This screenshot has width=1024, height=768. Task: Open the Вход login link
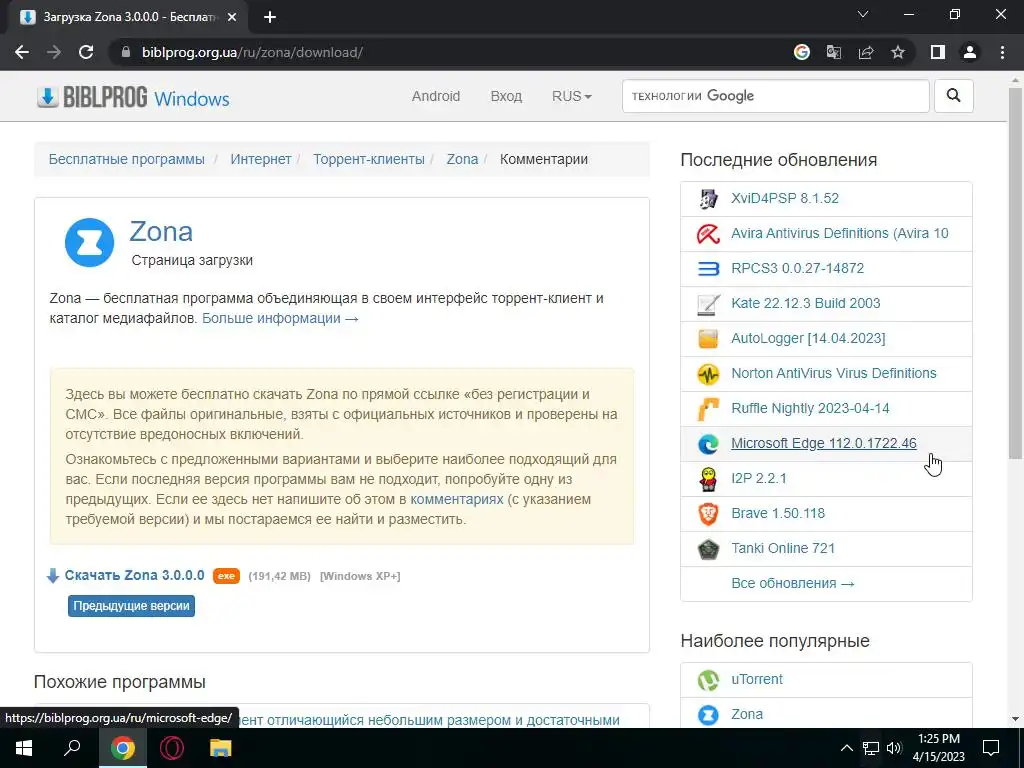click(x=506, y=96)
